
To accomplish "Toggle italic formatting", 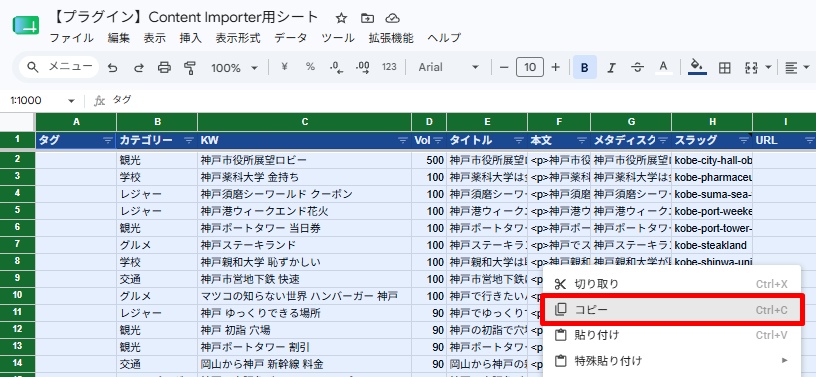I will click(x=611, y=67).
